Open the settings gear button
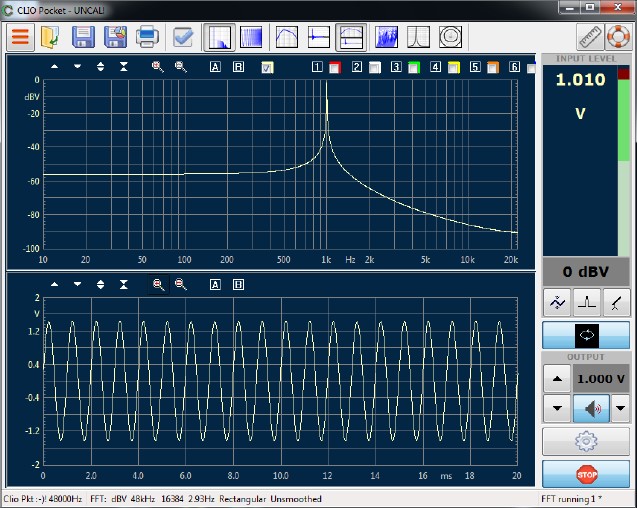 point(587,441)
